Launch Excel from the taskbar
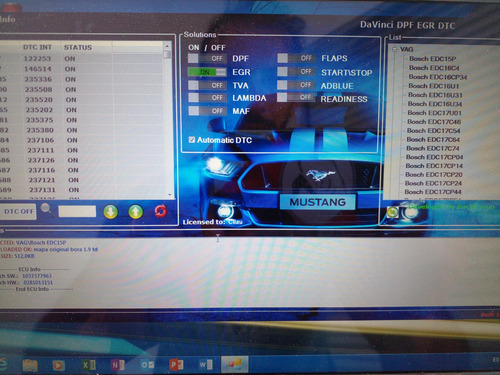Image resolution: width=500 pixels, height=375 pixels. [x=89, y=365]
